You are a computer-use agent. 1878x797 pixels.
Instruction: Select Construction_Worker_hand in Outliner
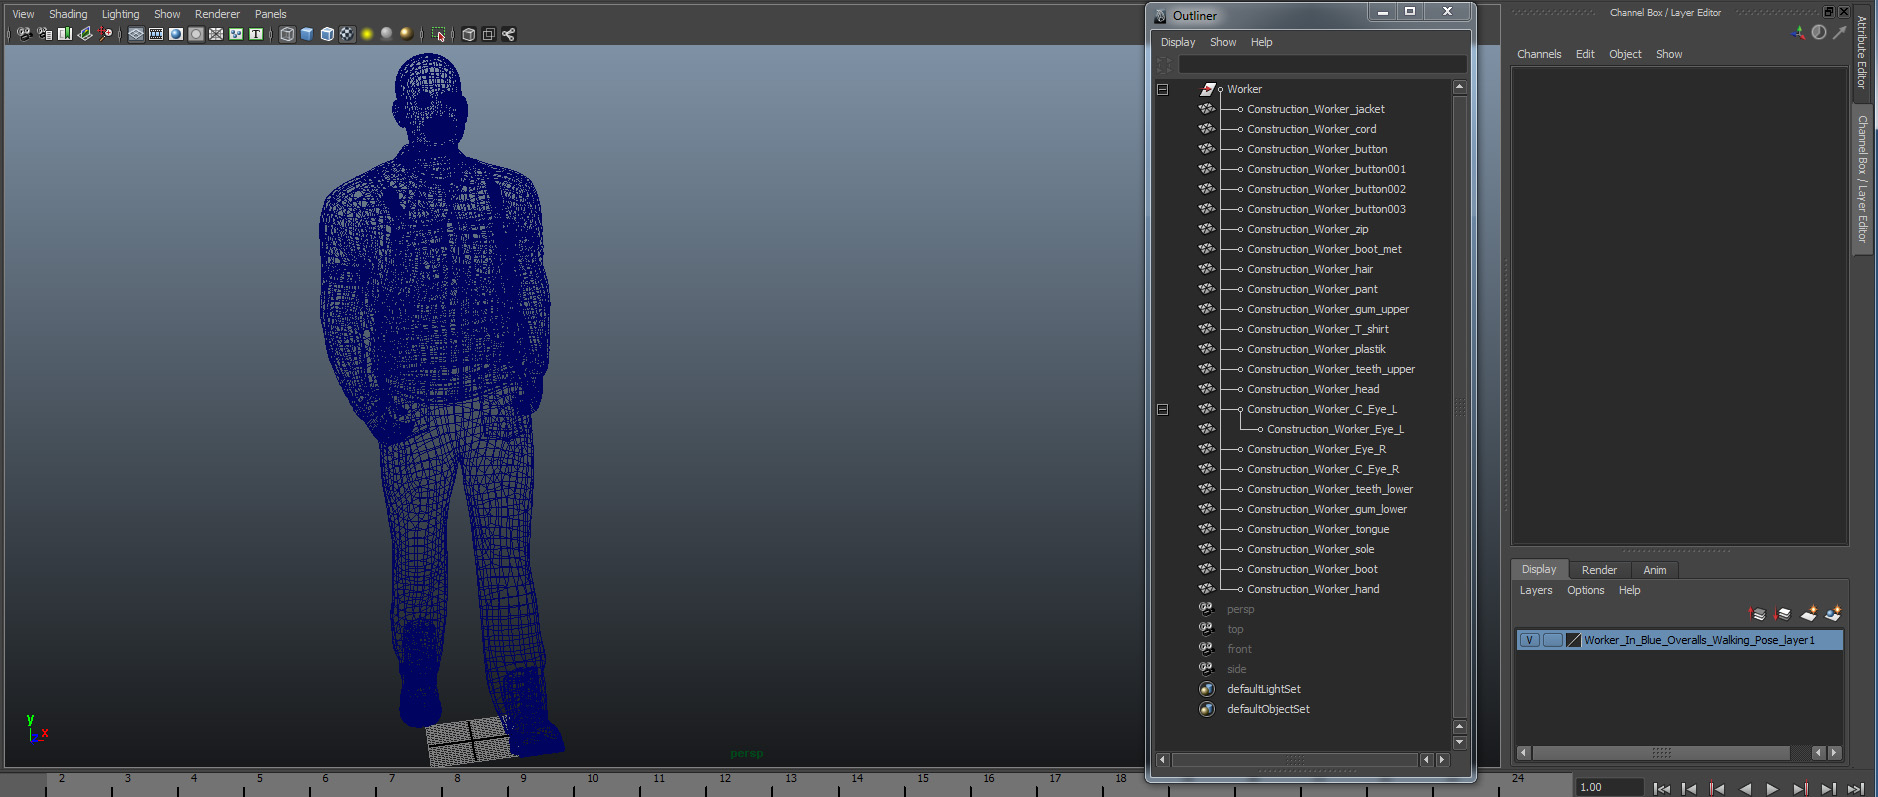(x=1313, y=589)
